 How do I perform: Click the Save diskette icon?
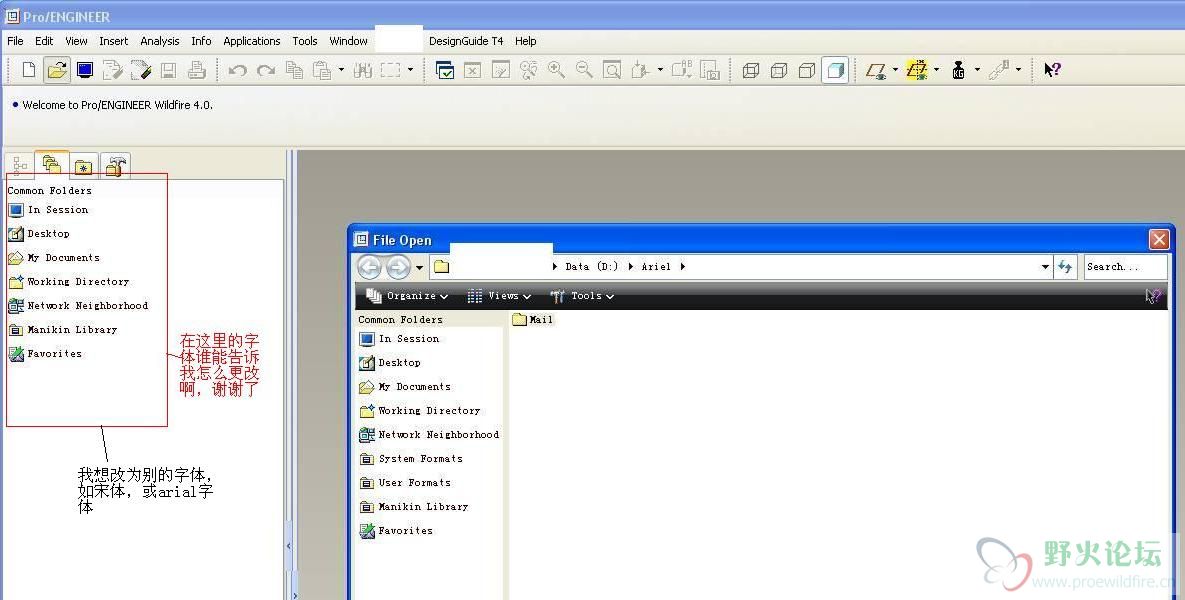coord(169,70)
